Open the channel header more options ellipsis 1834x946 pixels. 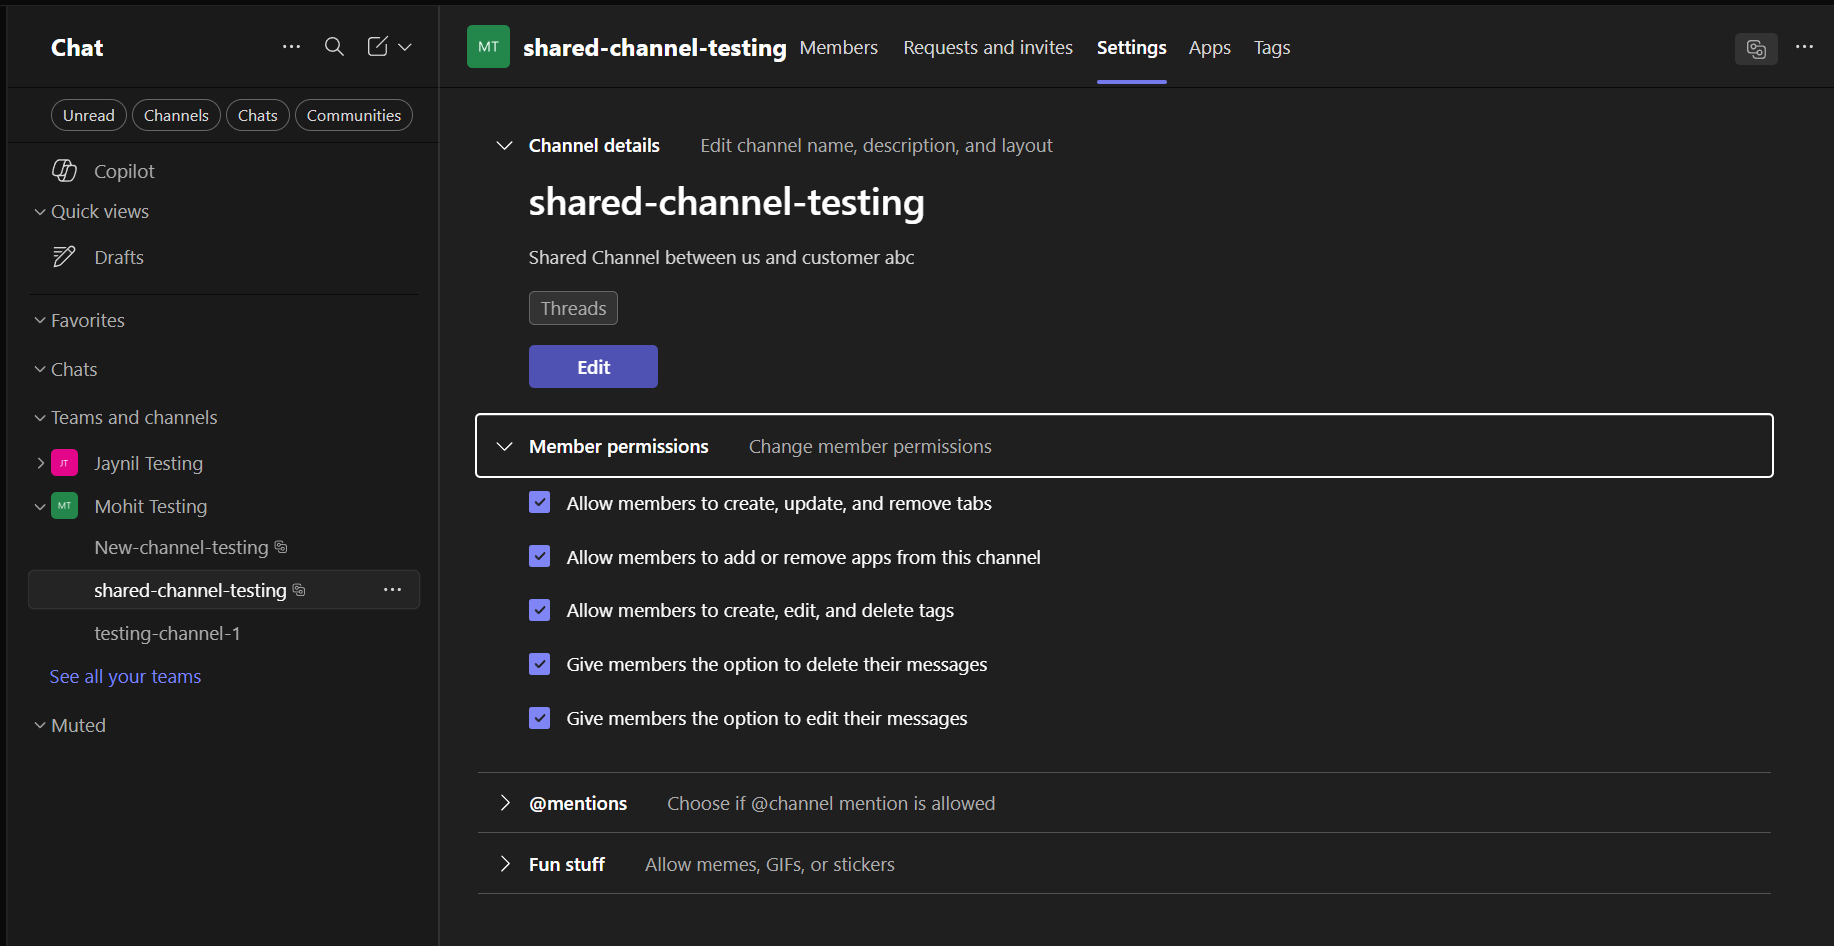coord(1804,47)
